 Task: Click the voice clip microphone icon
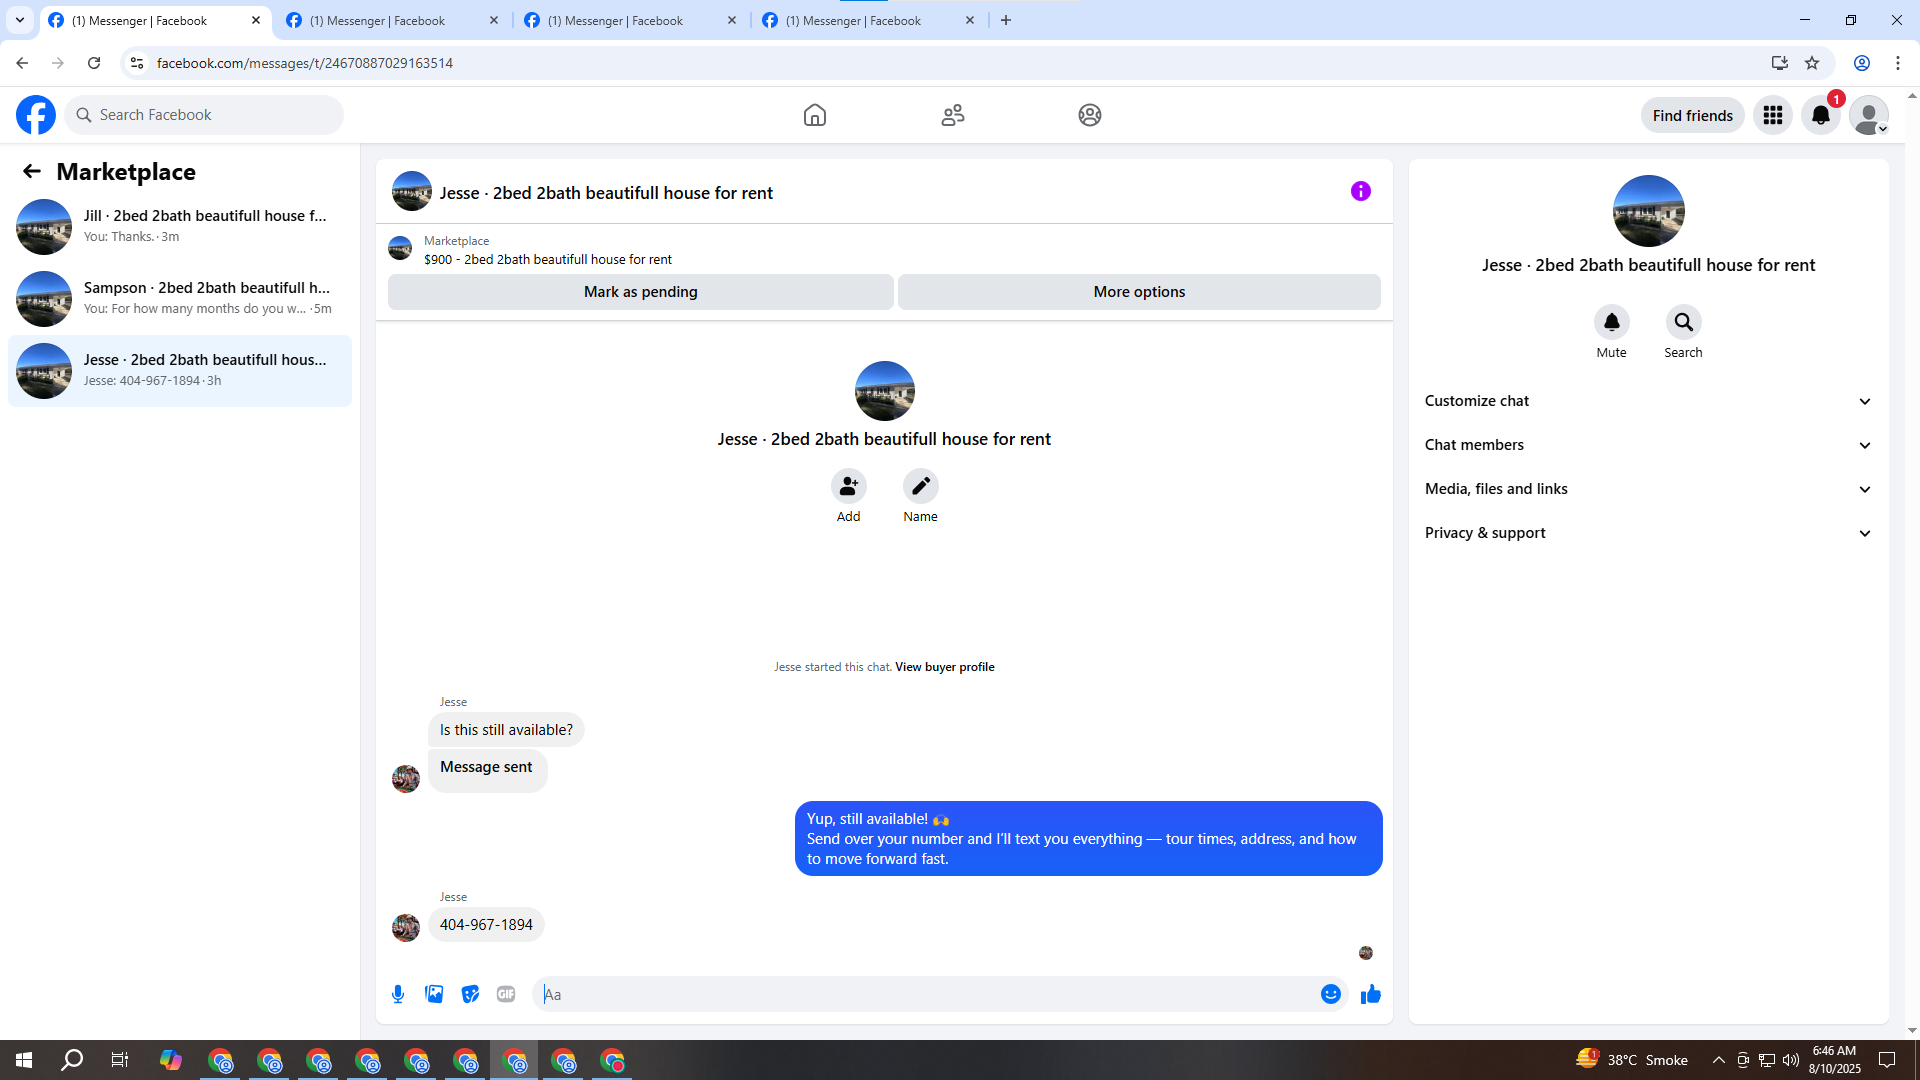398,994
